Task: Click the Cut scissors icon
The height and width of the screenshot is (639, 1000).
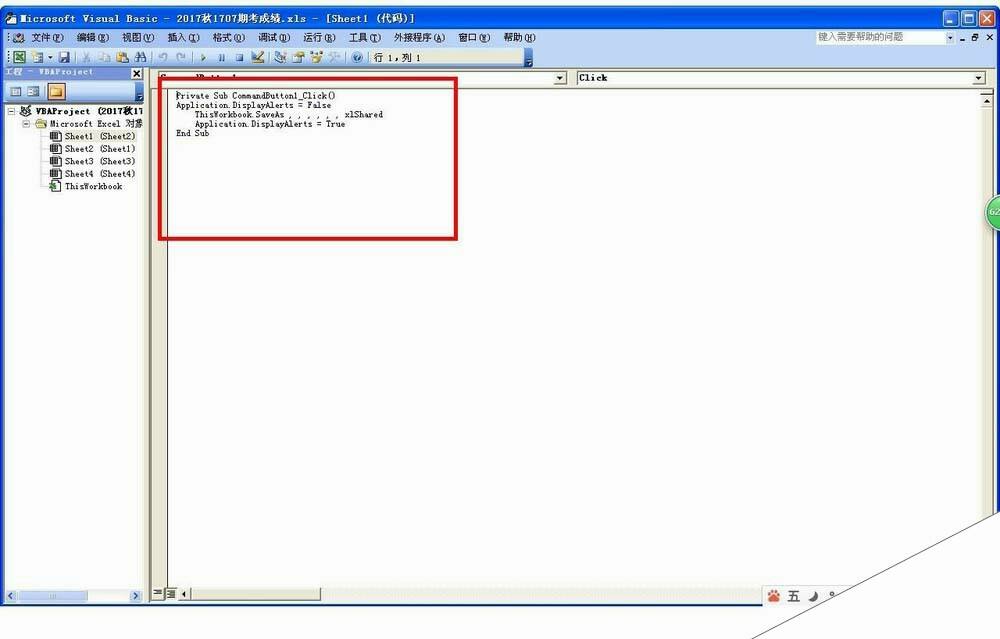Action: tap(86, 57)
